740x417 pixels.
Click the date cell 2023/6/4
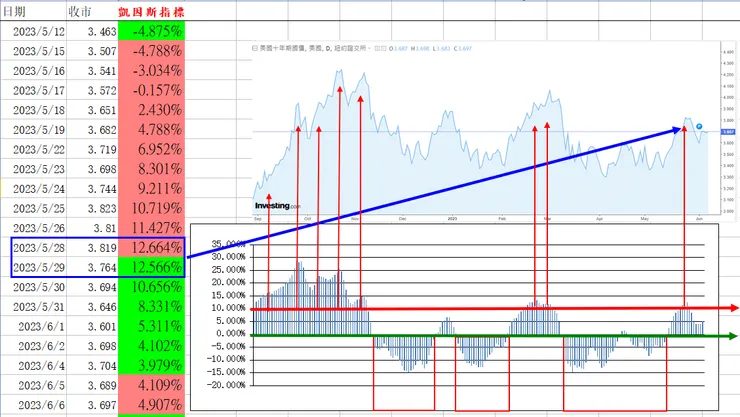click(x=33, y=366)
